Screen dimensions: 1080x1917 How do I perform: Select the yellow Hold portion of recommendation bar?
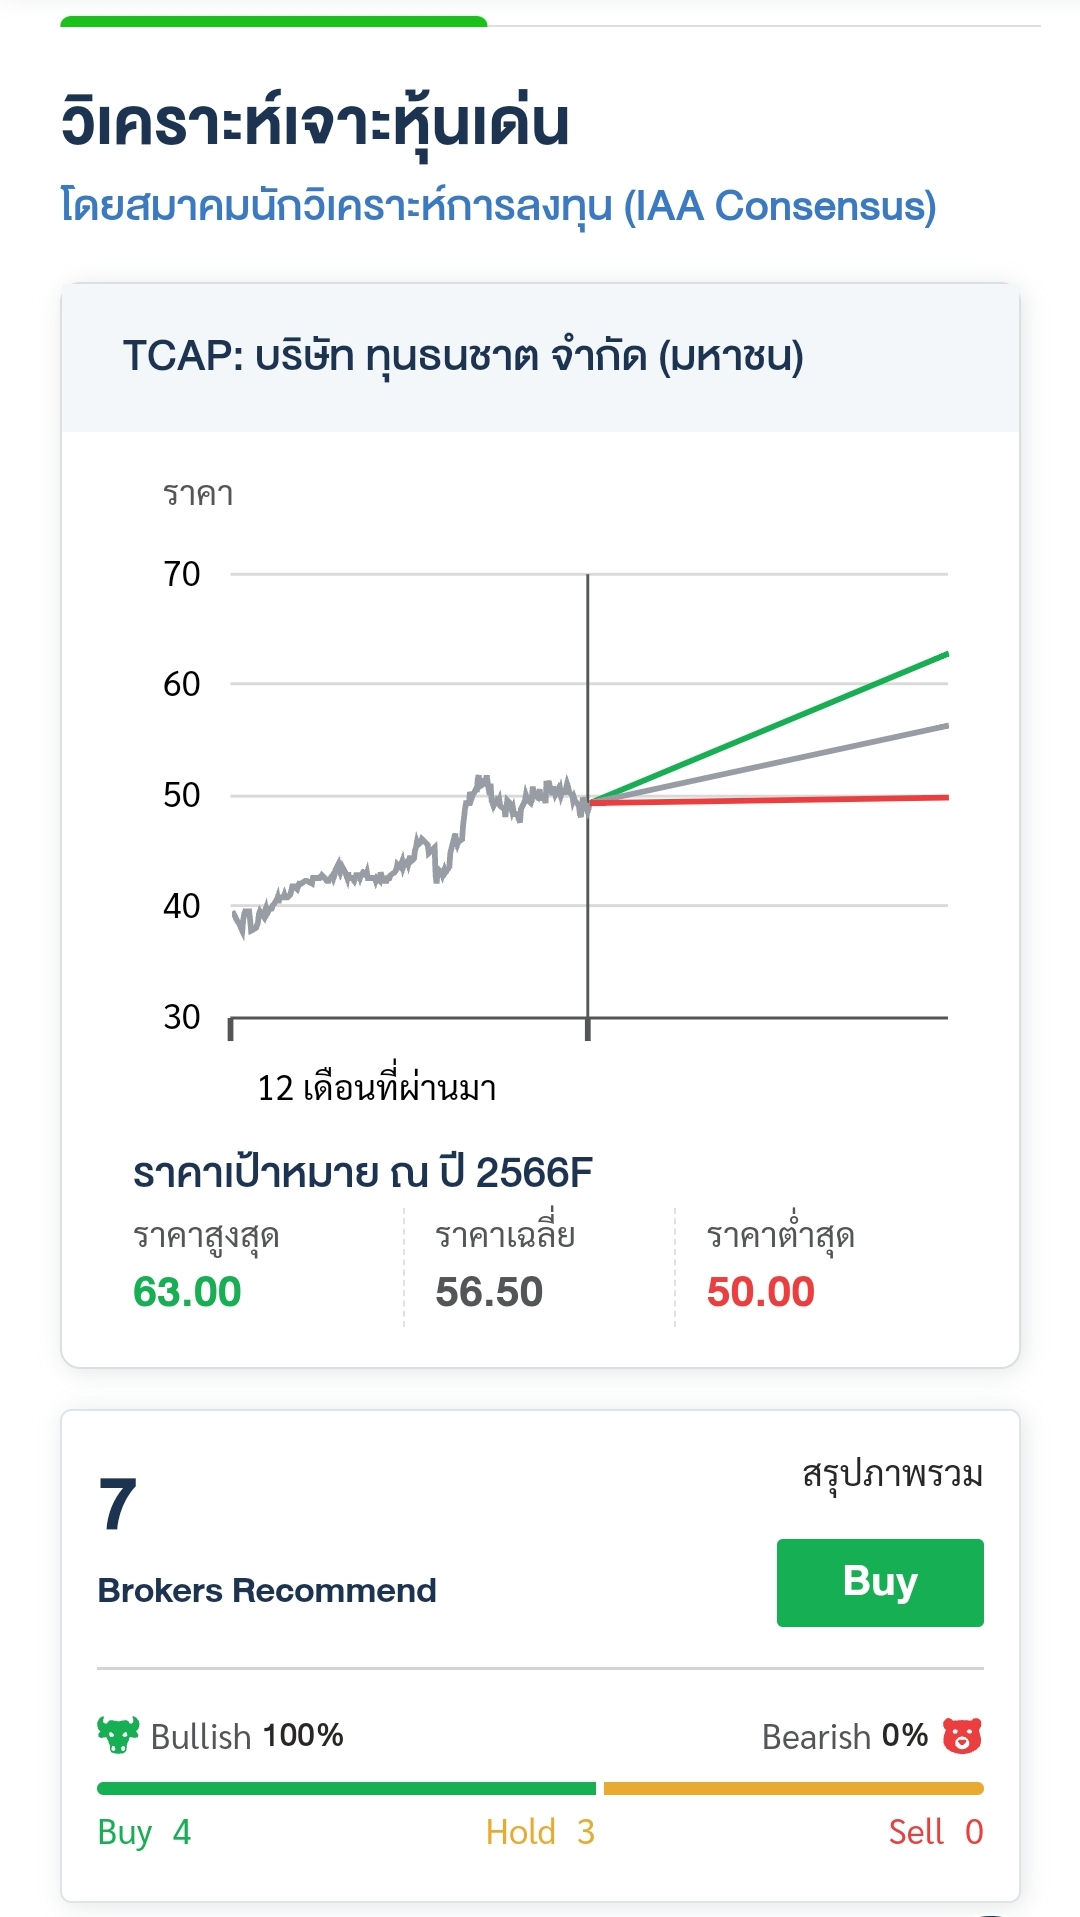[x=794, y=1788]
